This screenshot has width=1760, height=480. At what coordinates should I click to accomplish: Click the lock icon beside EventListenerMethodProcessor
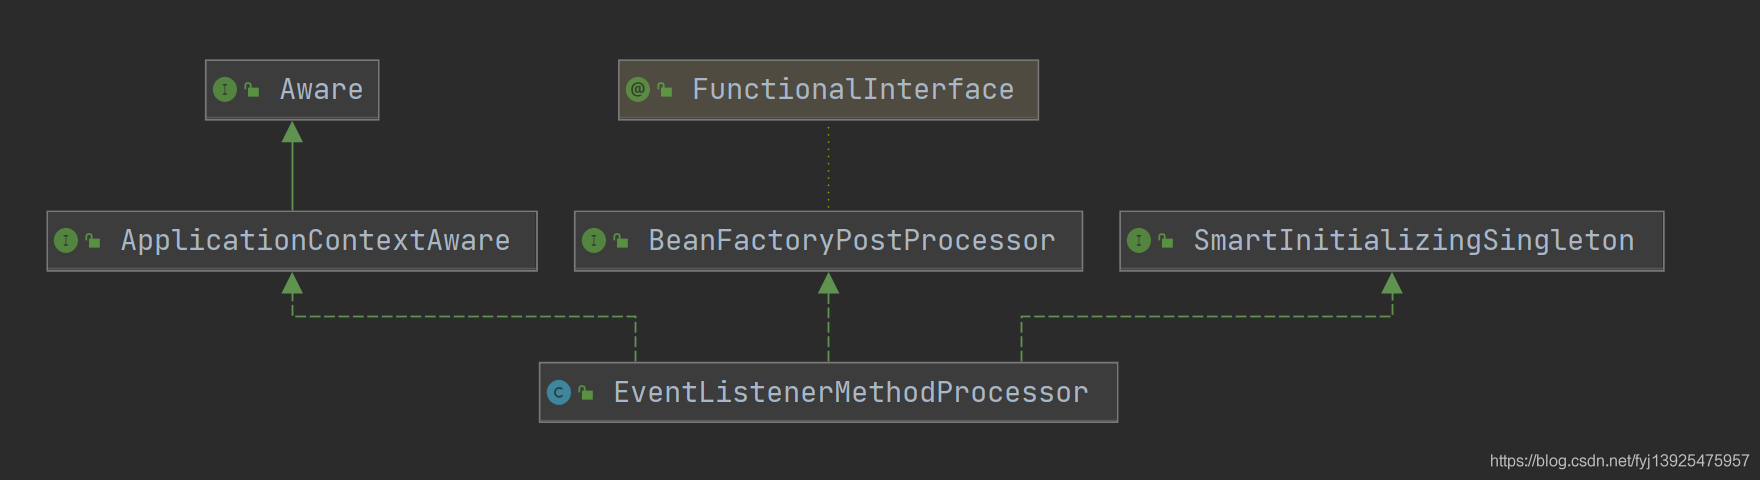click(586, 393)
